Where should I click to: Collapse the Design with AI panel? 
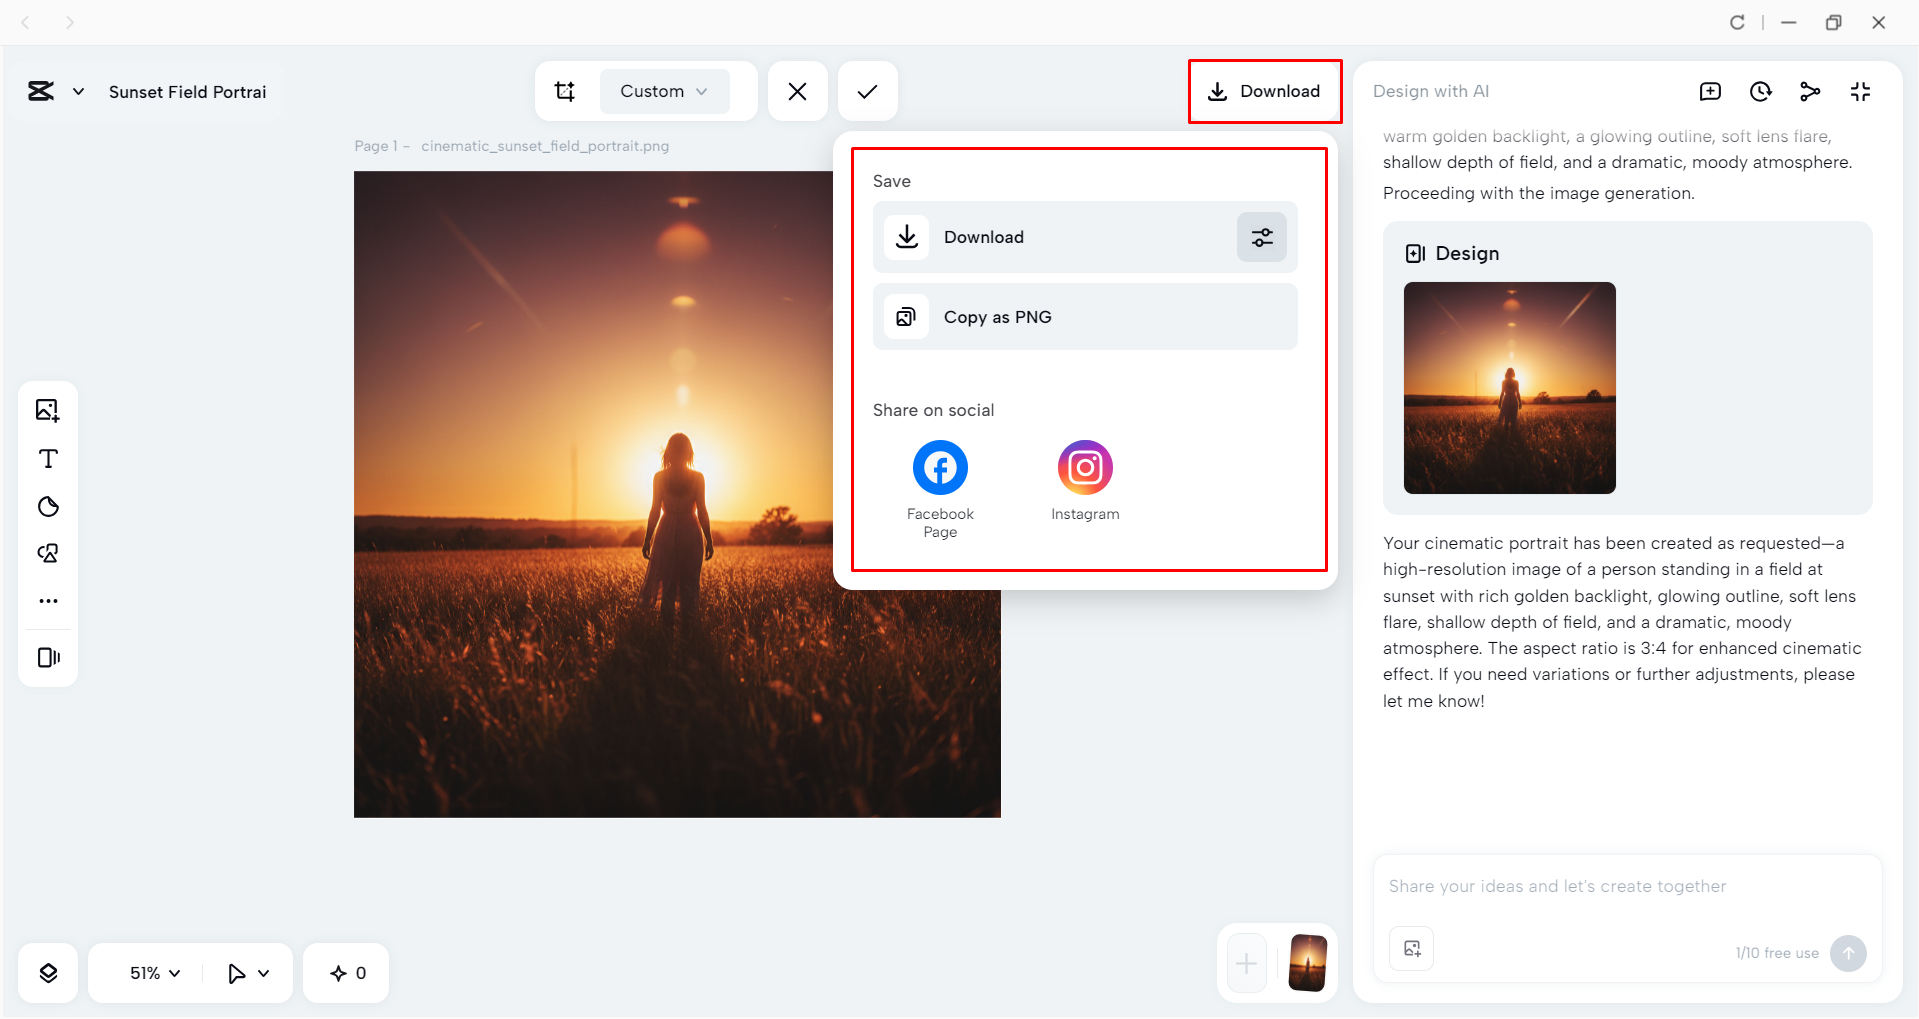(x=1860, y=92)
